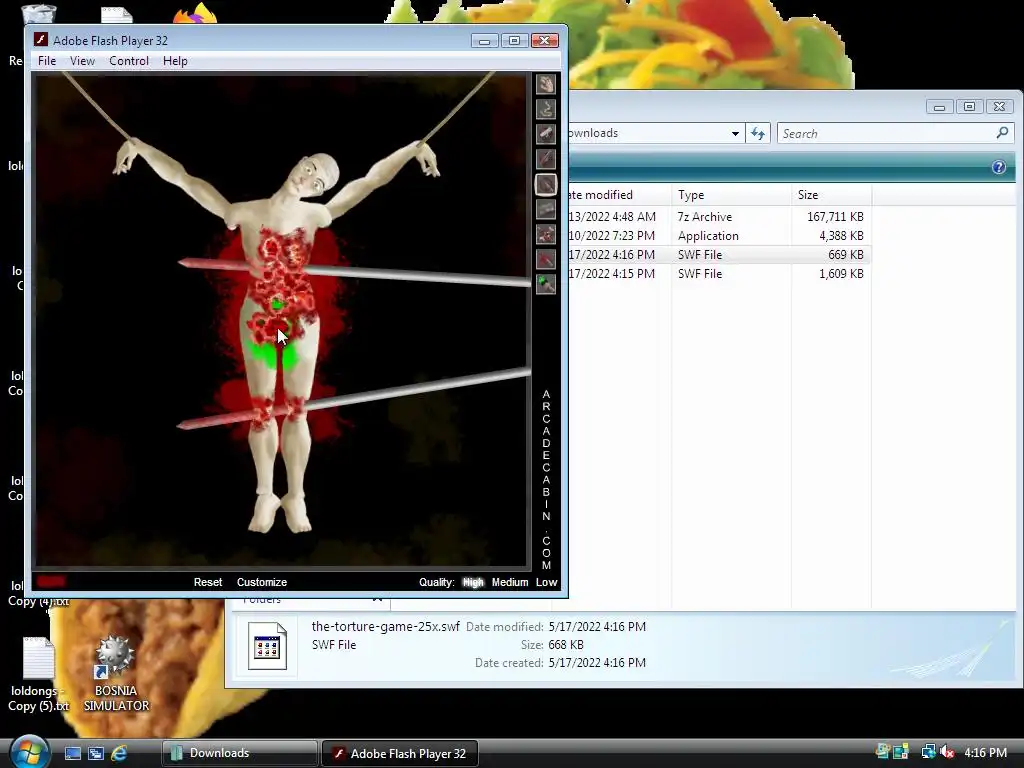Click the Flash Player logo in title bar
Image resolution: width=1024 pixels, height=768 pixels.
click(x=41, y=40)
